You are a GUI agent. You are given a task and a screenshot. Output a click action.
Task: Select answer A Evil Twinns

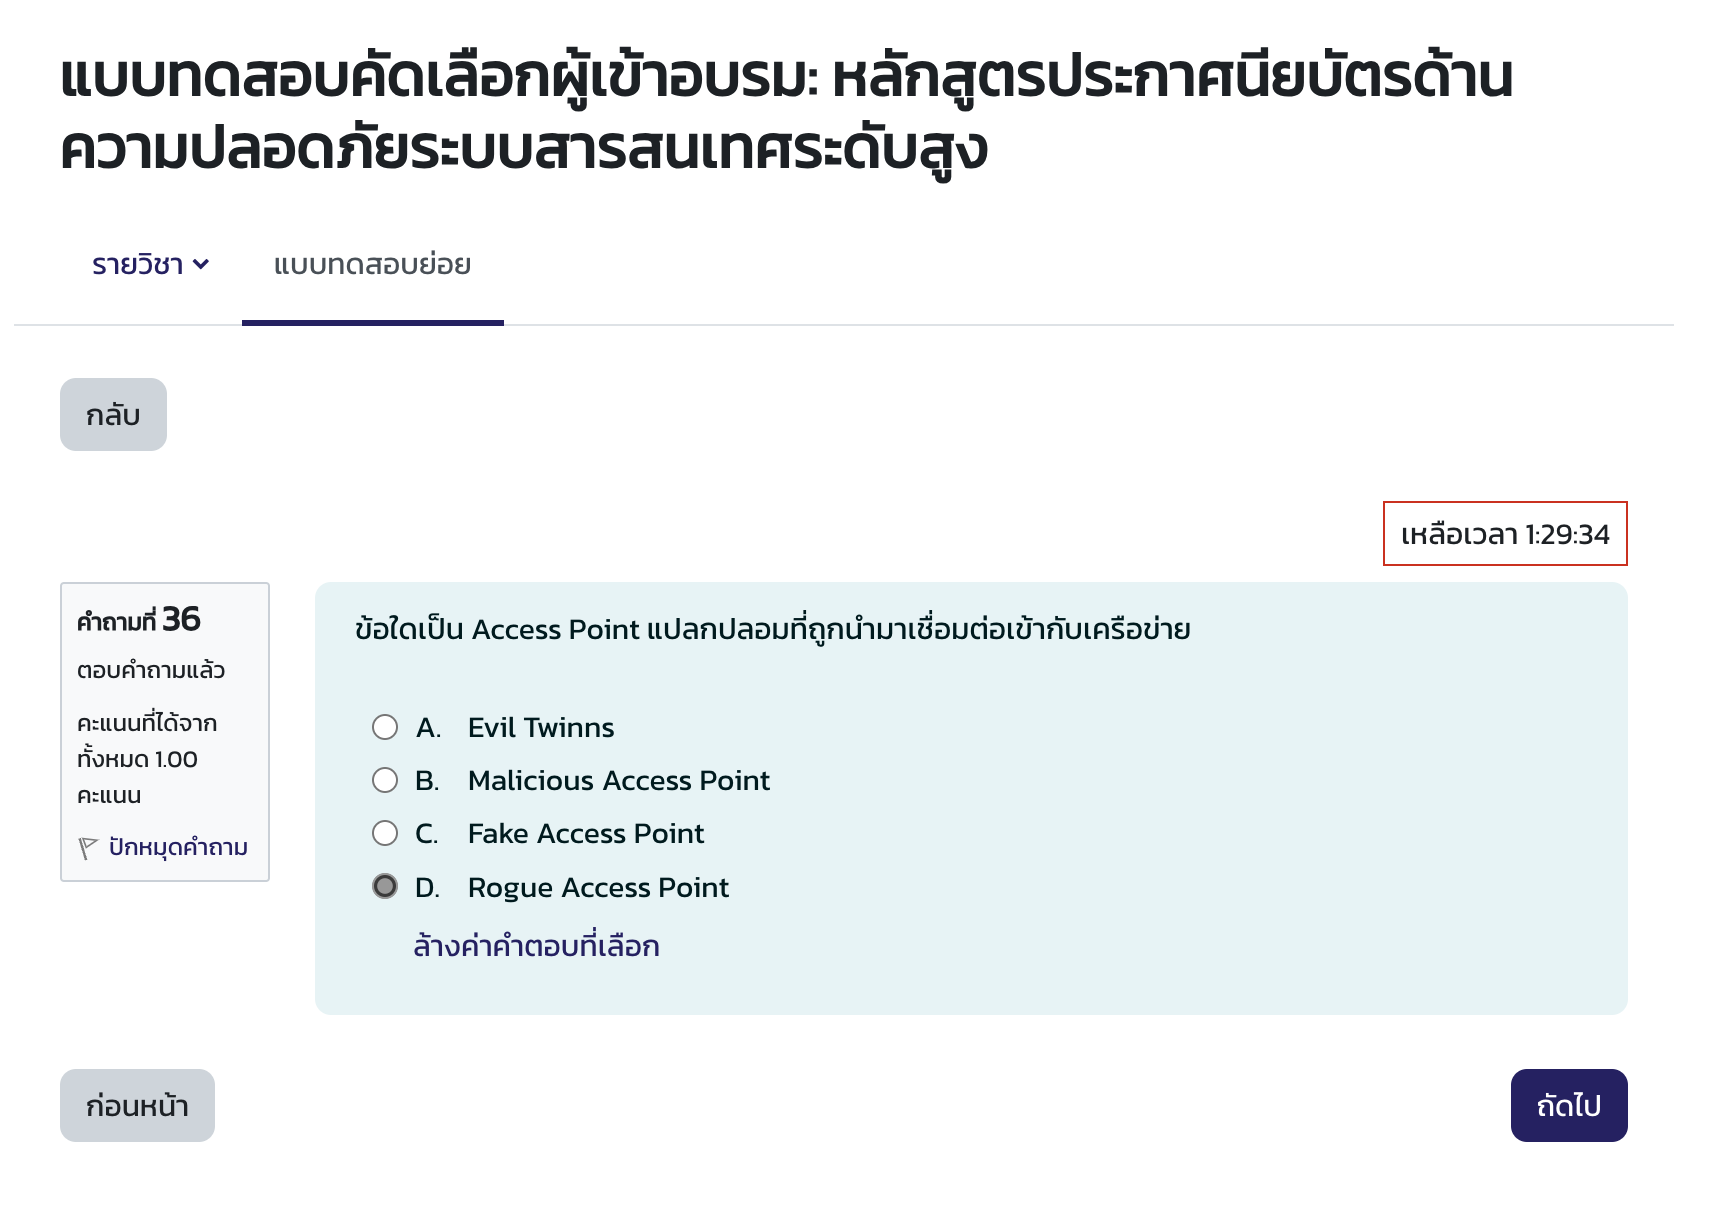tap(385, 727)
